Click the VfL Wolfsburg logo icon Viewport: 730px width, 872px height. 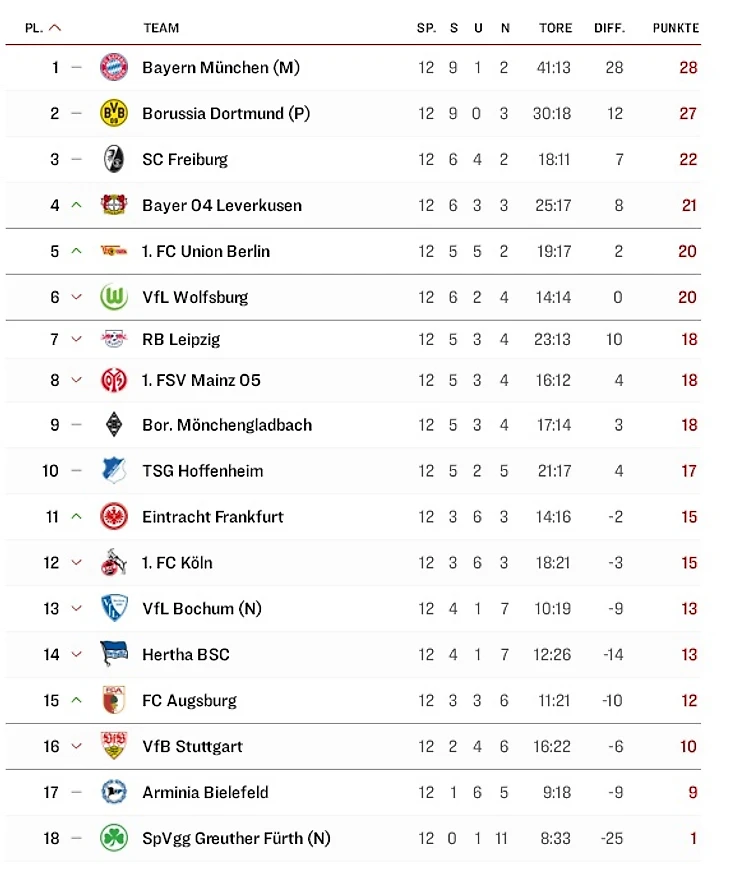(x=114, y=297)
